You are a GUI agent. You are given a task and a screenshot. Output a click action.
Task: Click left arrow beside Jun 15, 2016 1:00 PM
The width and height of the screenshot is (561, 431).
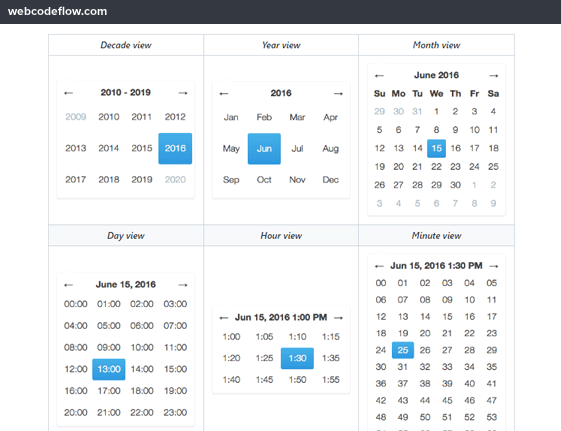224,318
